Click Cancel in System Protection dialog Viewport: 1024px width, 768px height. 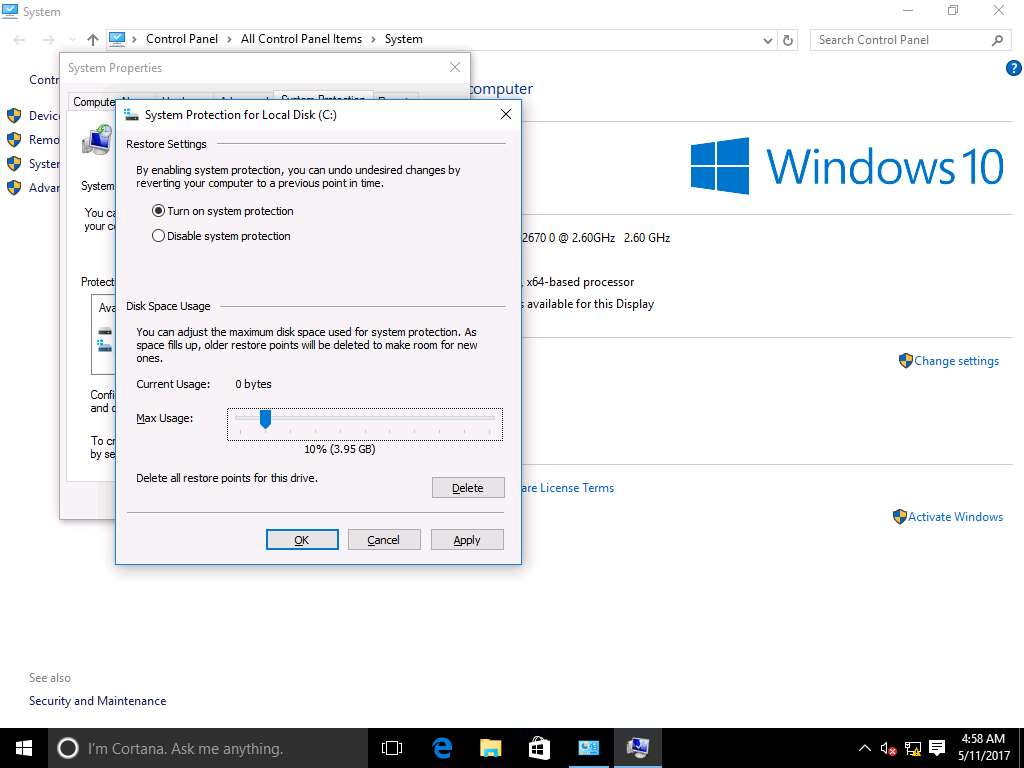(x=383, y=539)
